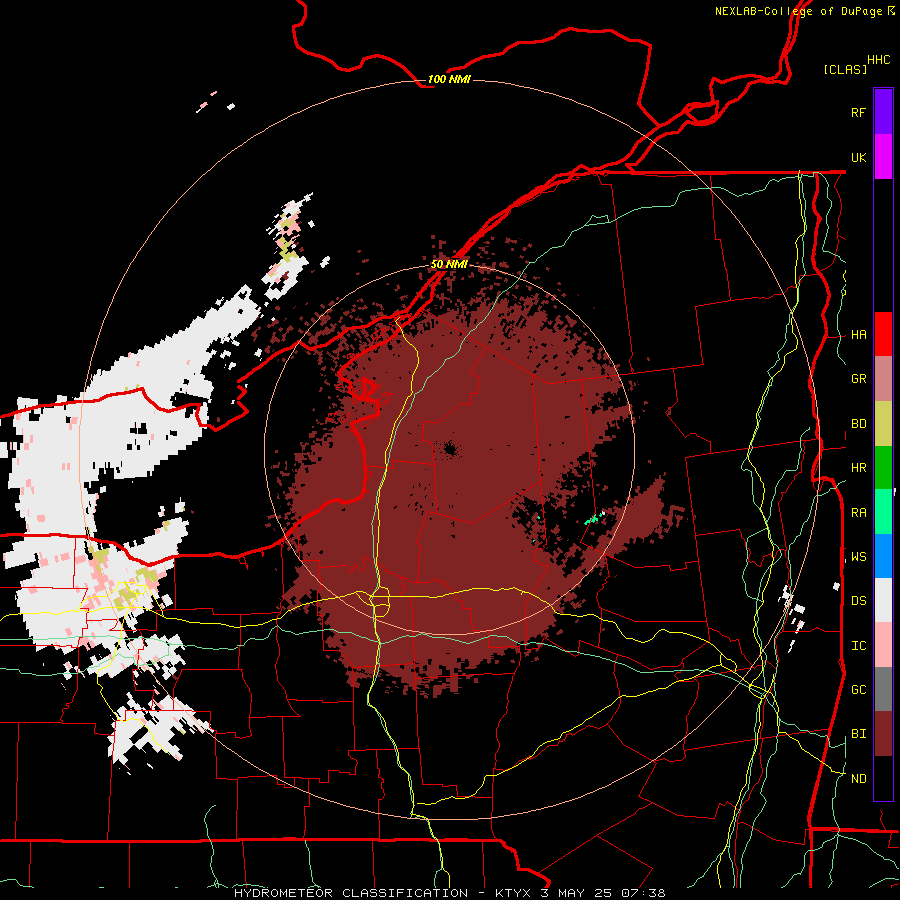Click the 100 NMI range ring label
This screenshot has height=900, width=900.
coord(449,79)
